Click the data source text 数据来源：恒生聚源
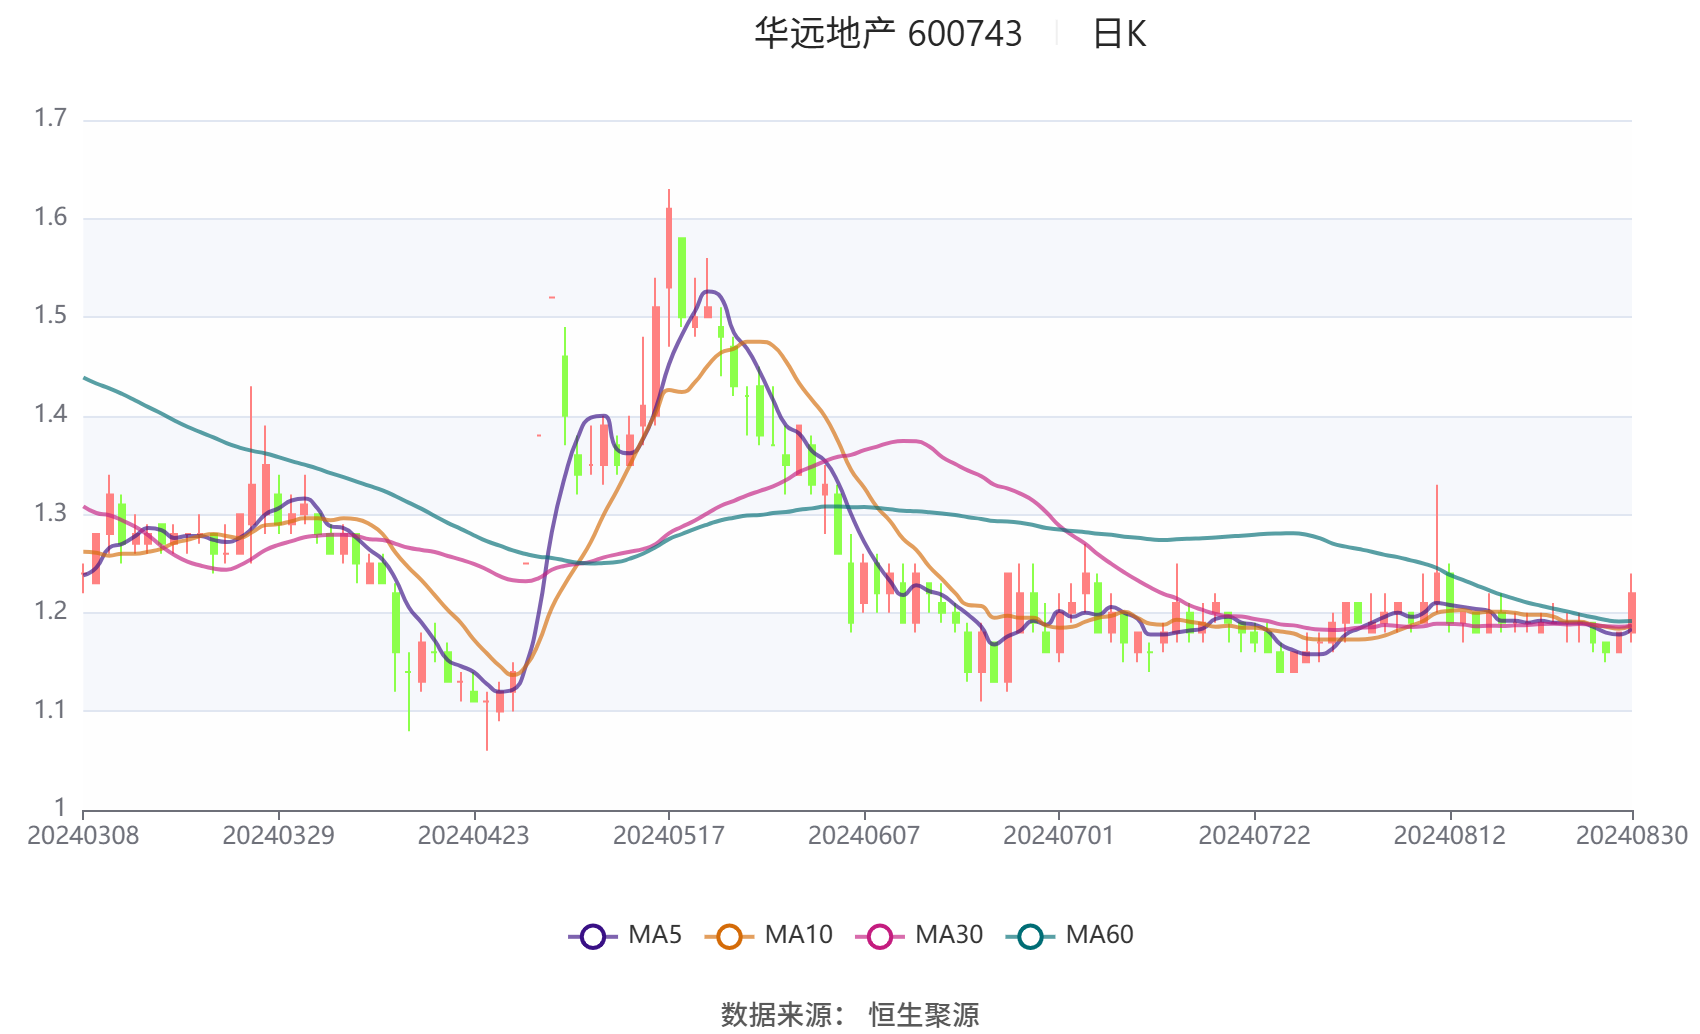 pyautogui.click(x=850, y=1015)
